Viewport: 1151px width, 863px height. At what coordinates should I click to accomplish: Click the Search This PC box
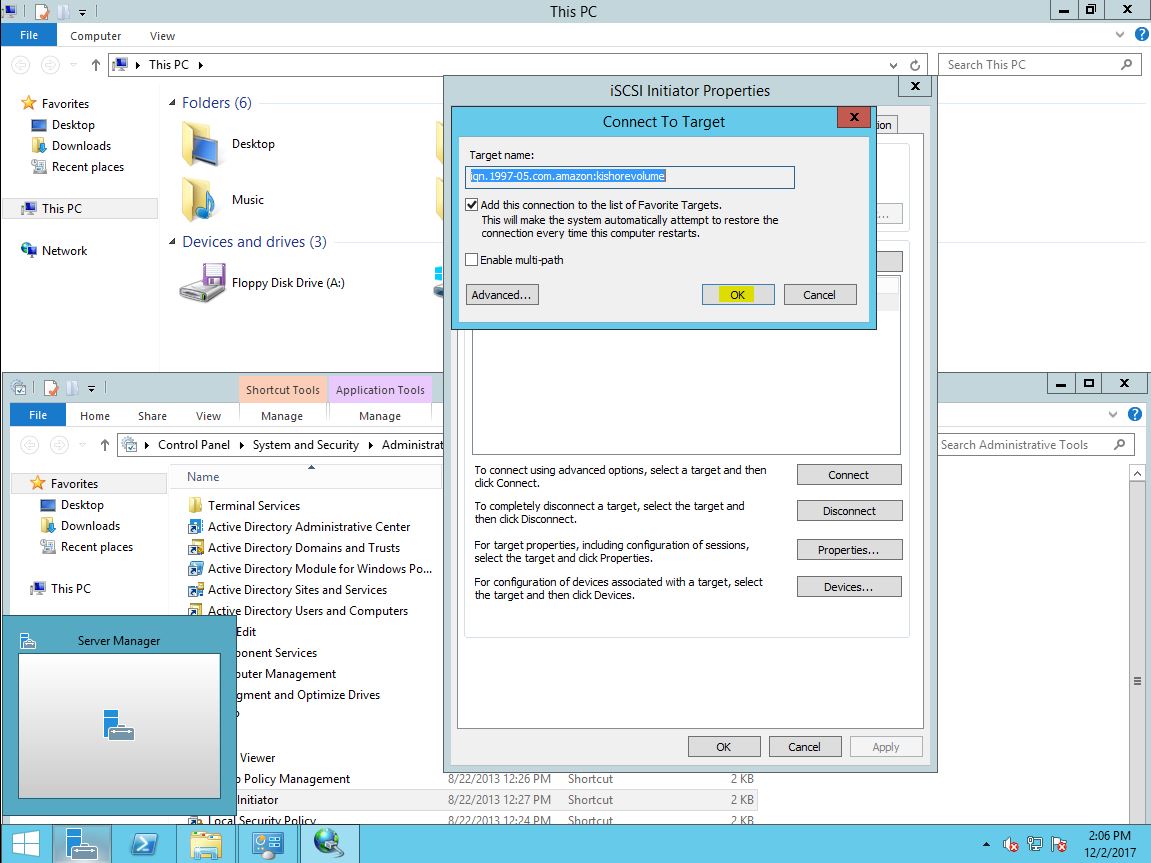point(1028,65)
